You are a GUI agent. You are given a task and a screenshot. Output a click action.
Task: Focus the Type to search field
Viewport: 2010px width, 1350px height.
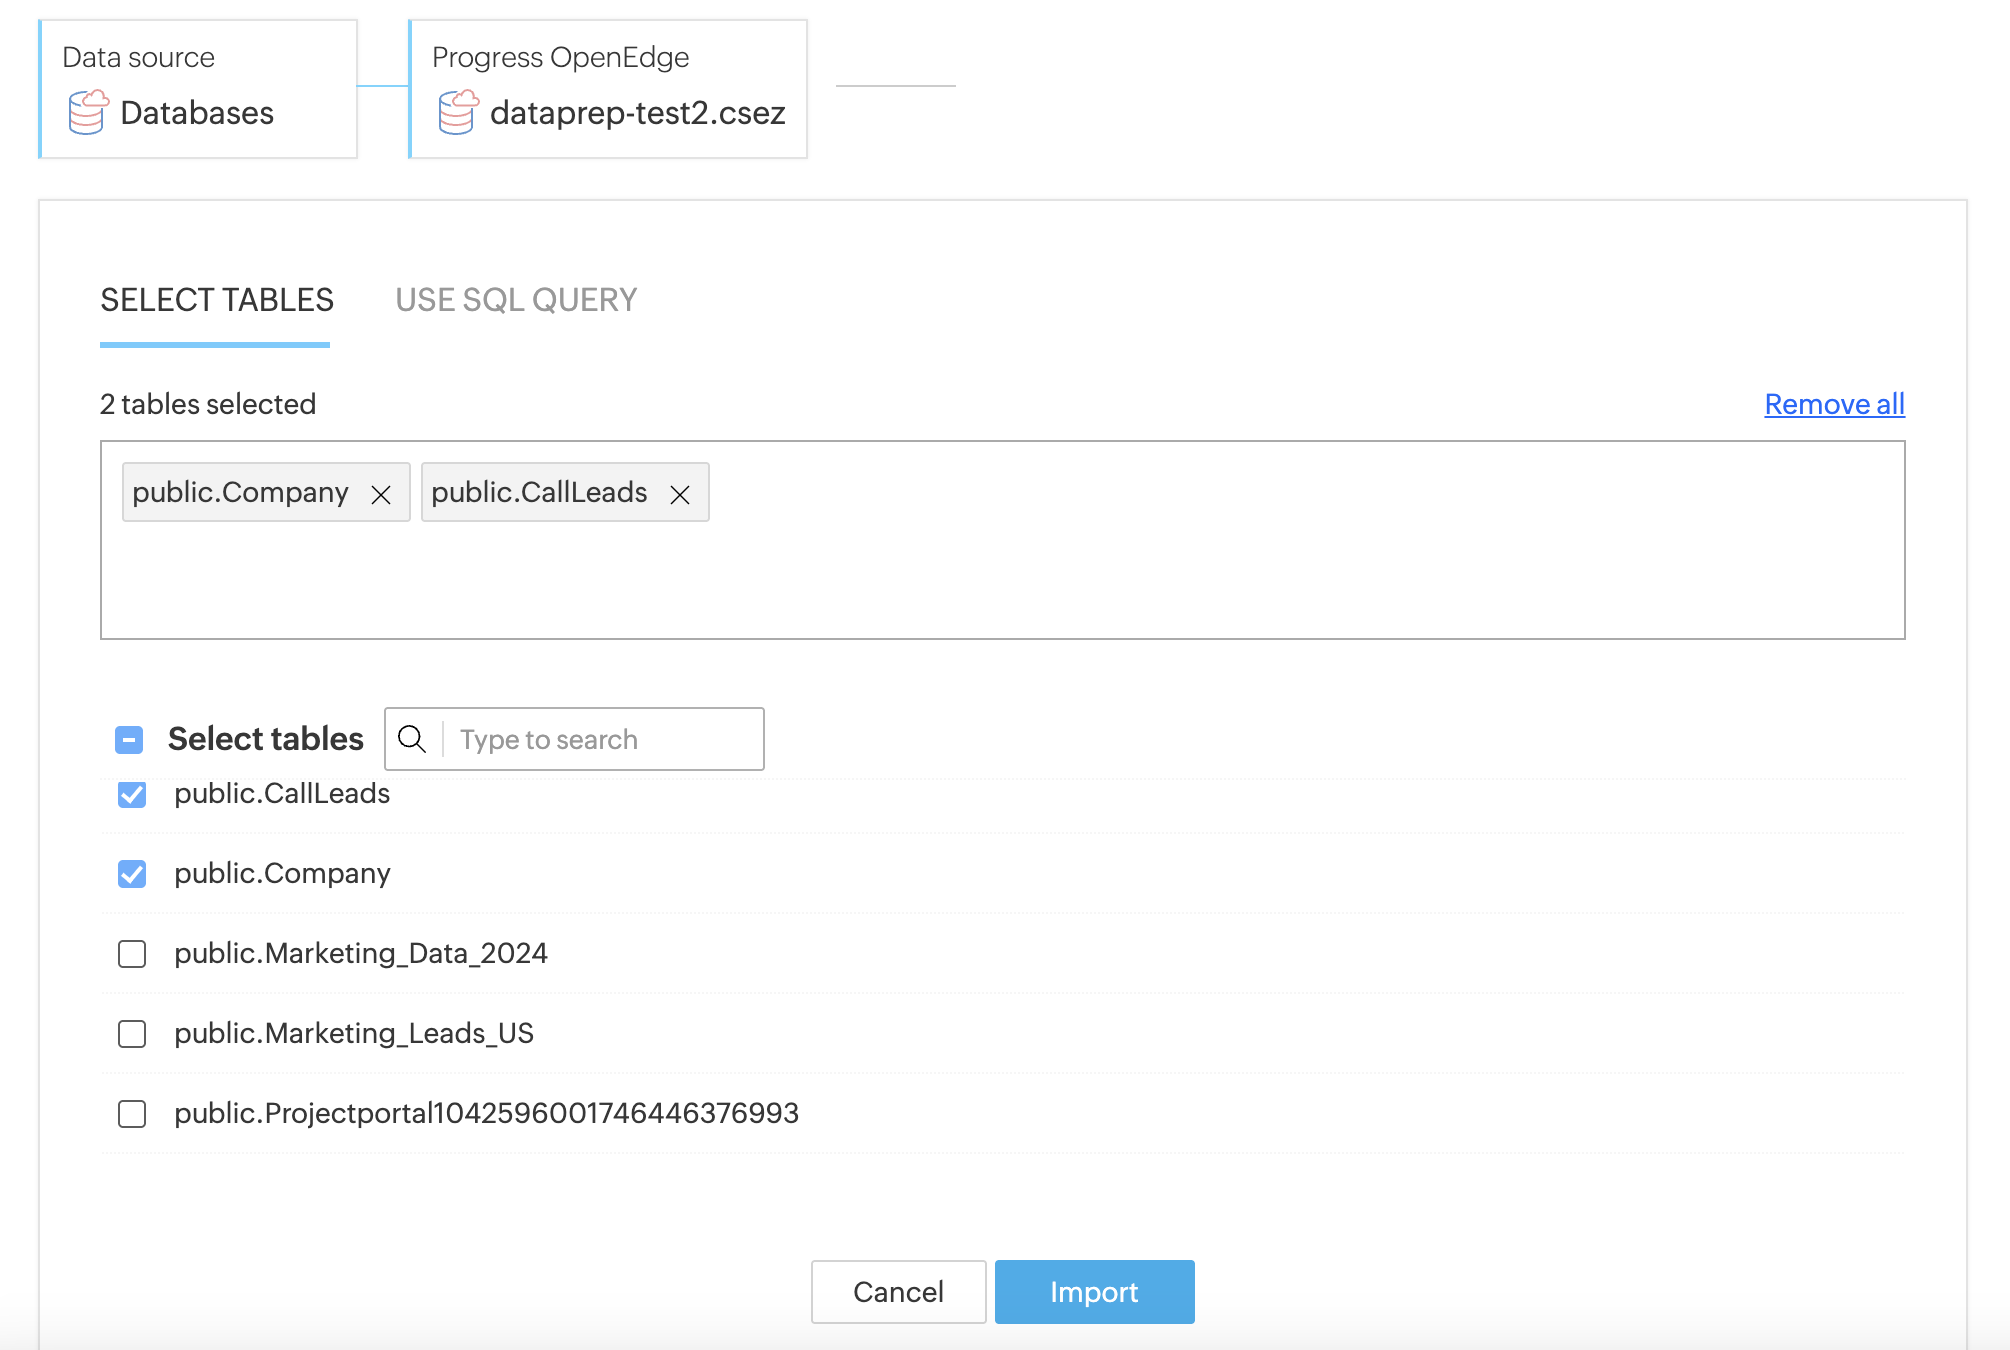[600, 739]
